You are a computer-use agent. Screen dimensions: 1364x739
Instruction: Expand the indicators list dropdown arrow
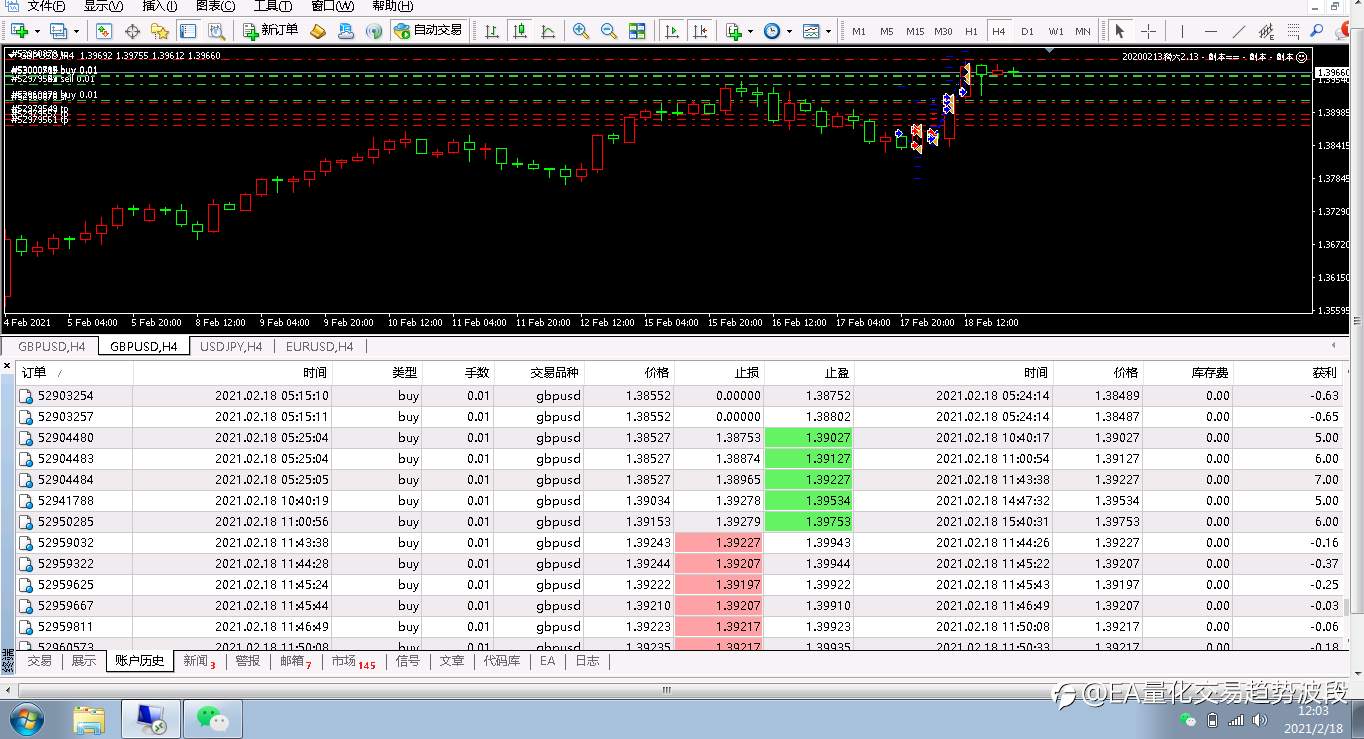pyautogui.click(x=750, y=31)
